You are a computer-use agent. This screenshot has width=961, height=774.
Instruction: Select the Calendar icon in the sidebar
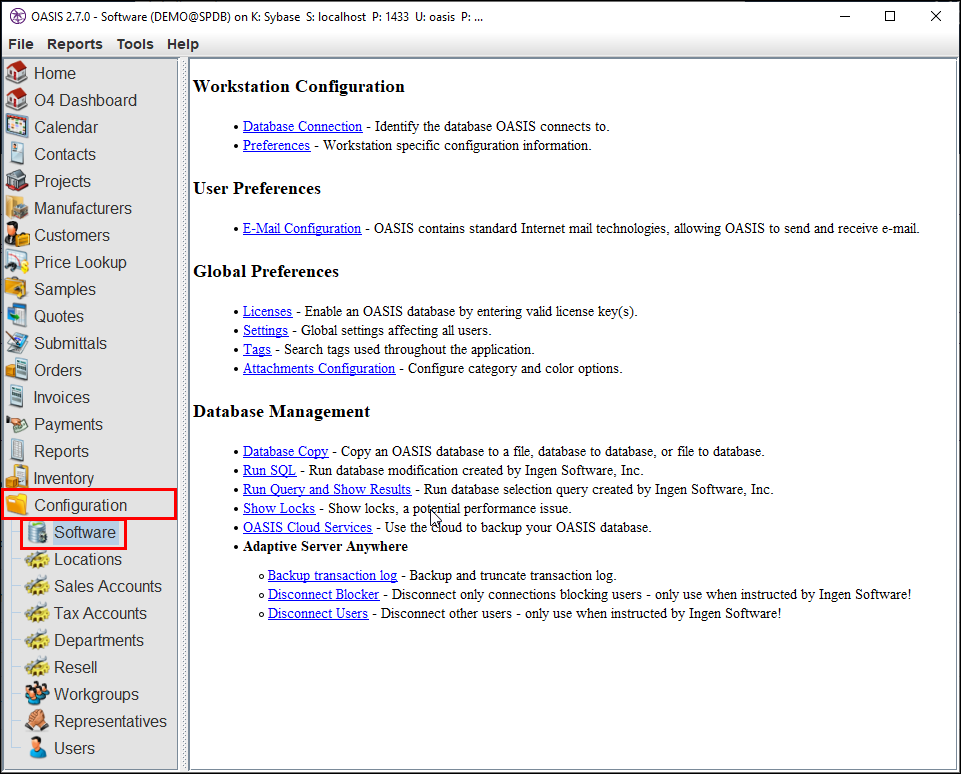point(17,127)
